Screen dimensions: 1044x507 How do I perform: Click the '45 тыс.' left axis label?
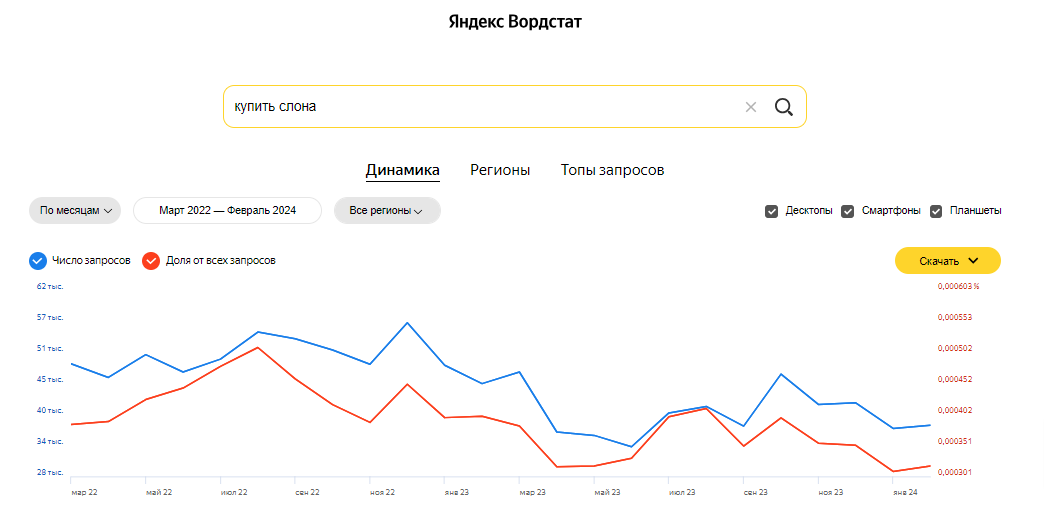50,379
